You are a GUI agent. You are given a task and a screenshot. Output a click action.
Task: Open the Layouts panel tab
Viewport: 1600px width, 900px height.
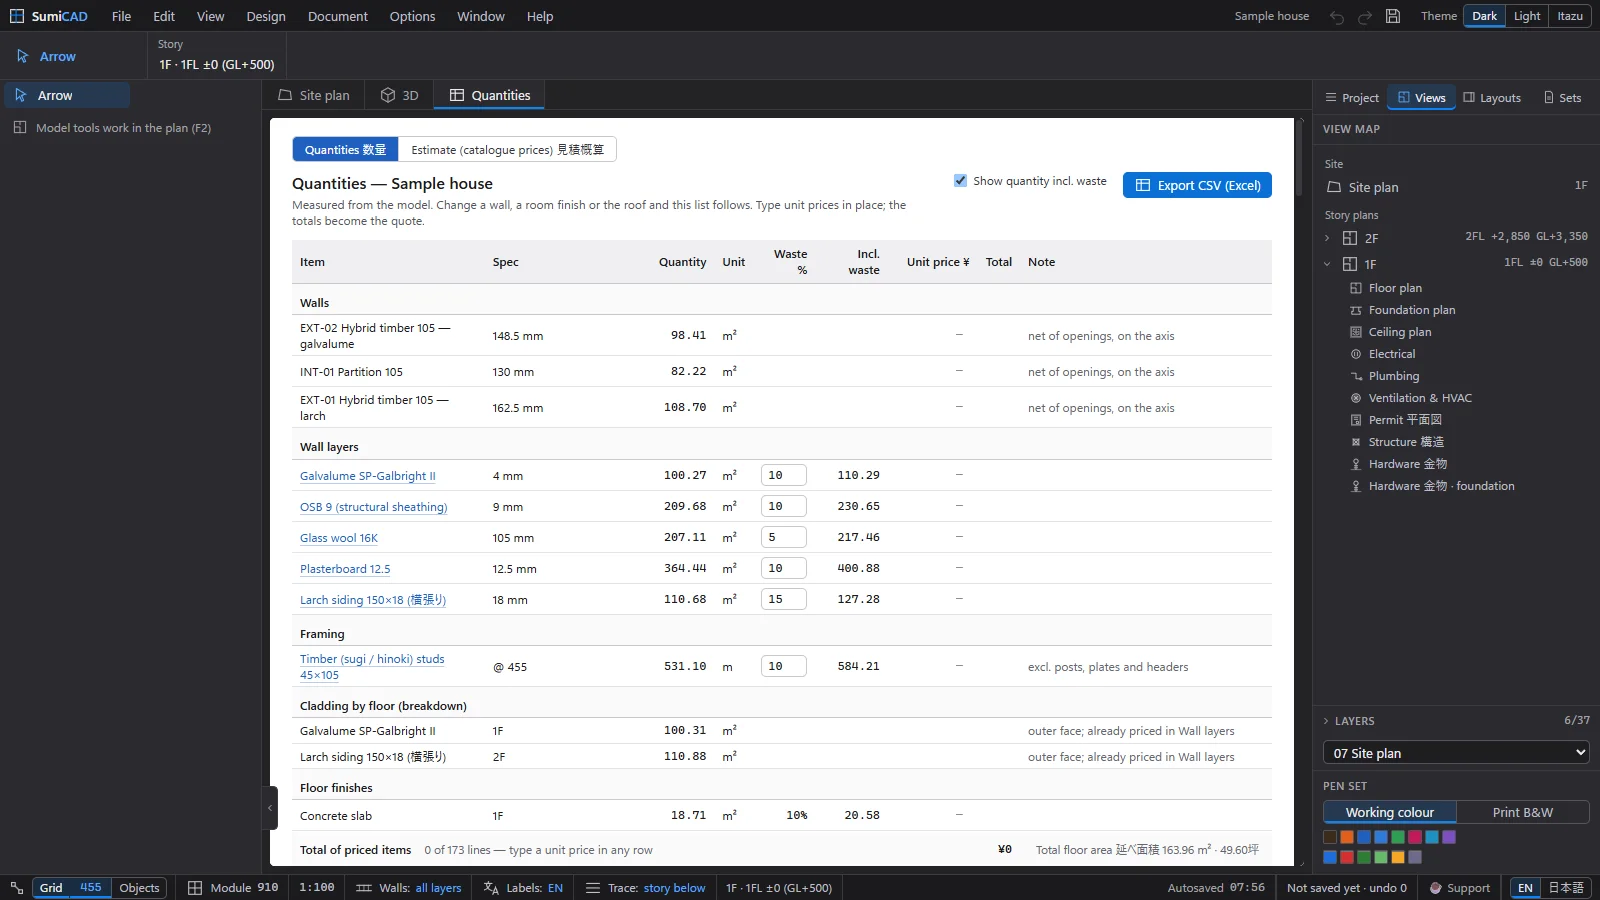tap(1492, 97)
